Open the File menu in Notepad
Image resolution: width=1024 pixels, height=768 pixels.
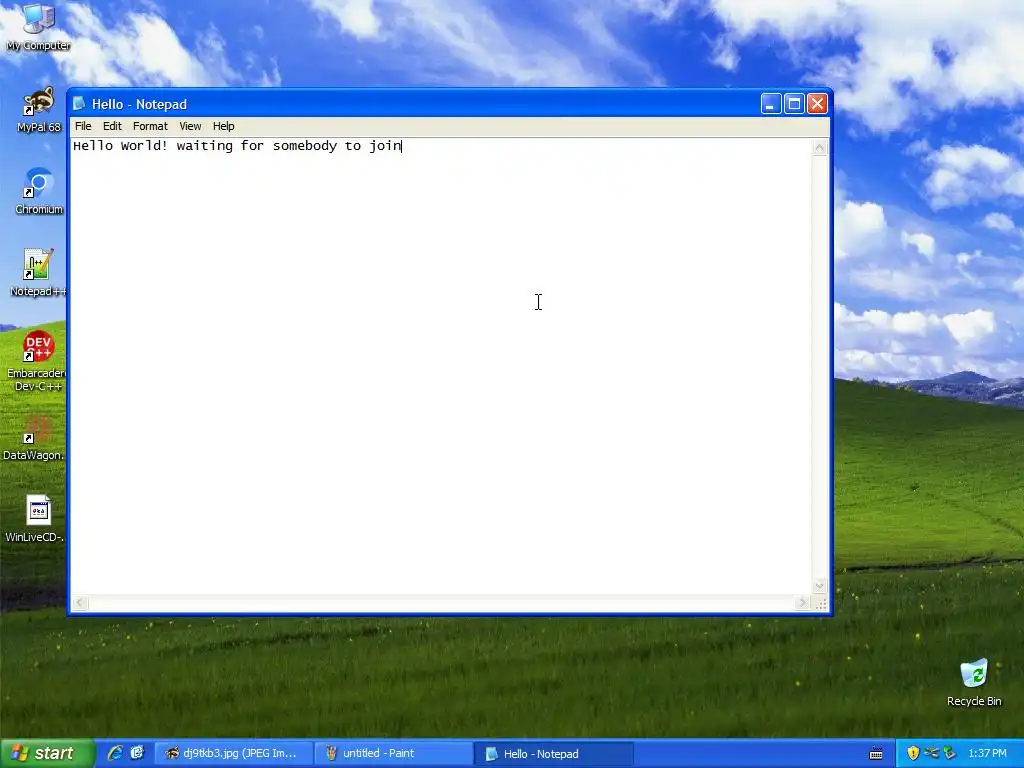[83, 126]
